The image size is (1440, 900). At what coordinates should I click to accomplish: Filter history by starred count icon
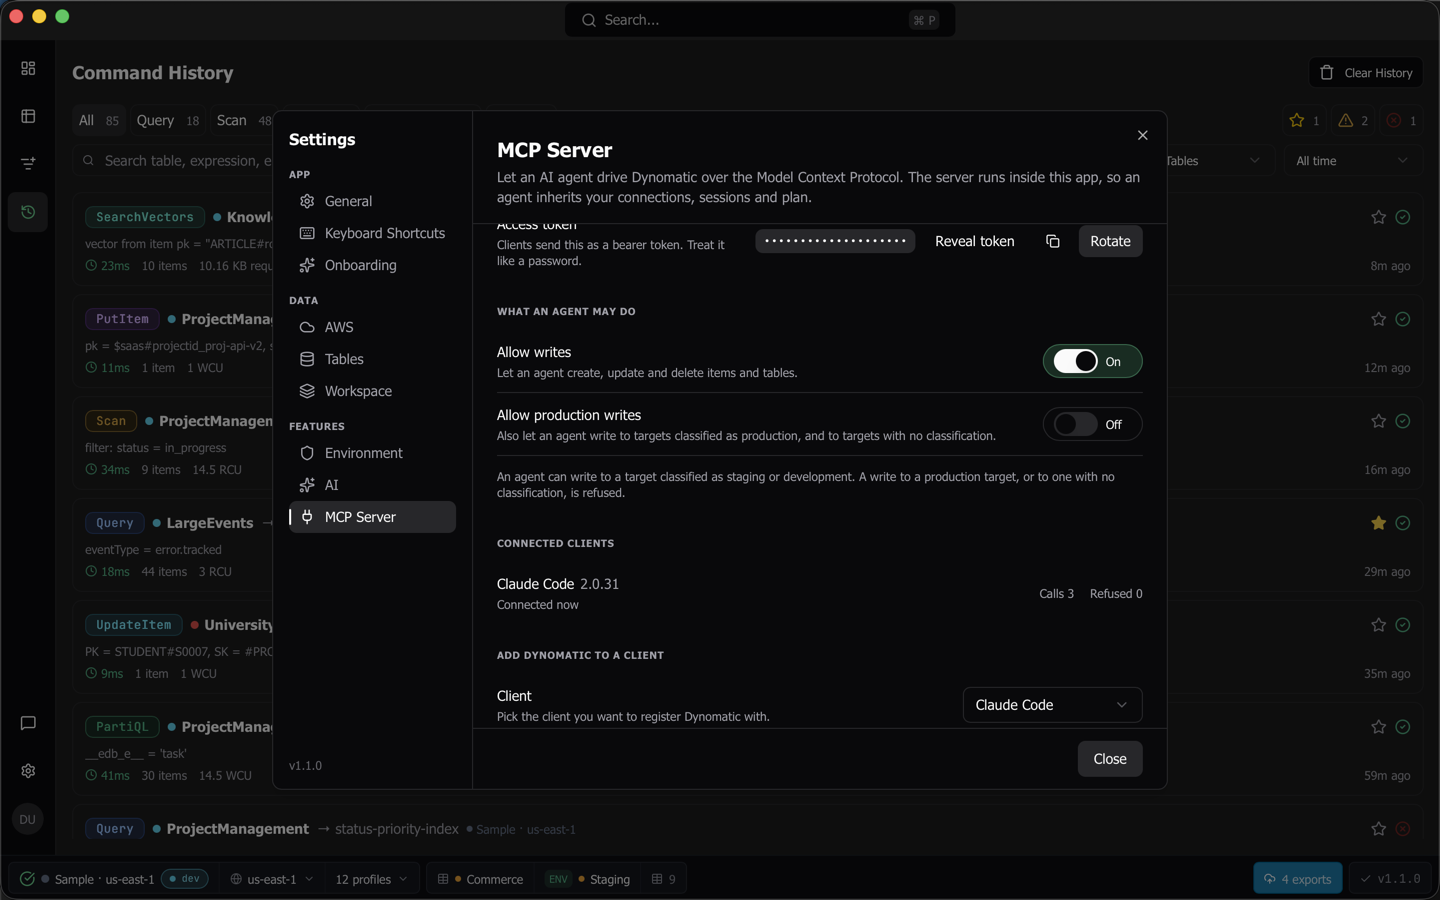1306,121
